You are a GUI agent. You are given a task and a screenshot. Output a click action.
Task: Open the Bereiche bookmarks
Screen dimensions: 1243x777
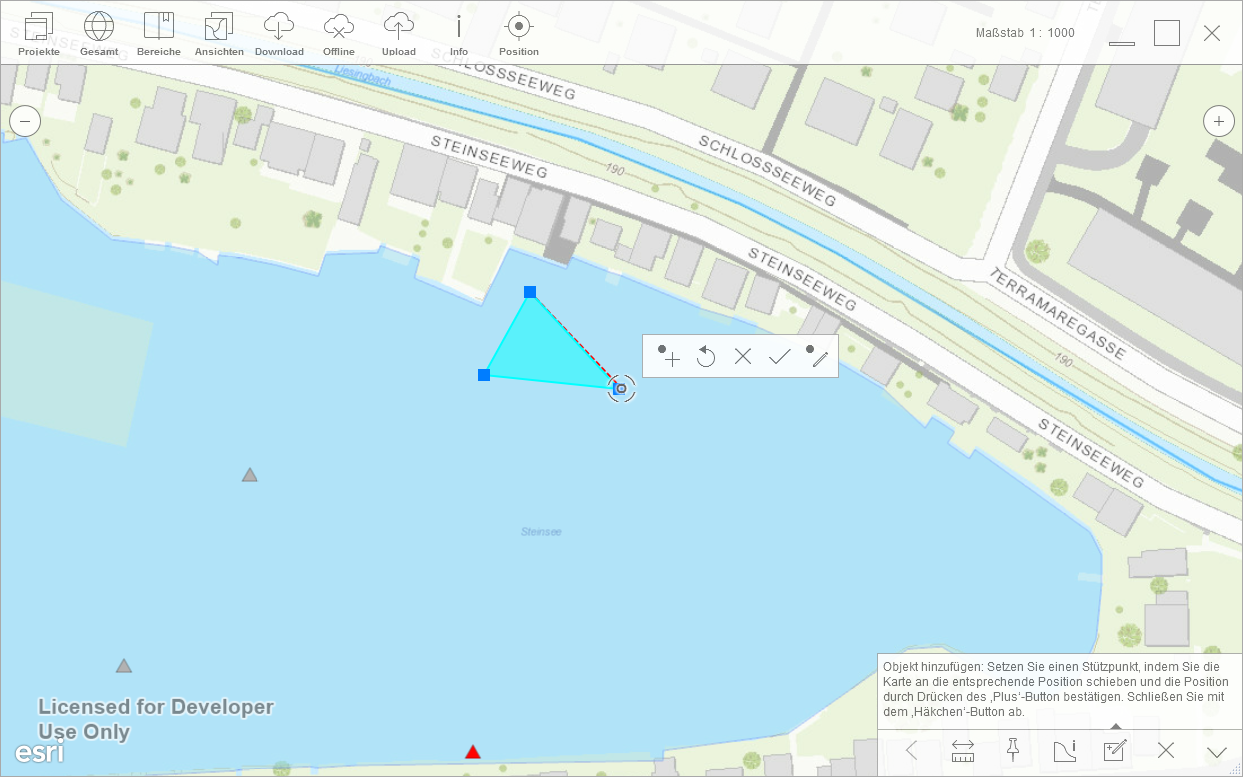(159, 34)
